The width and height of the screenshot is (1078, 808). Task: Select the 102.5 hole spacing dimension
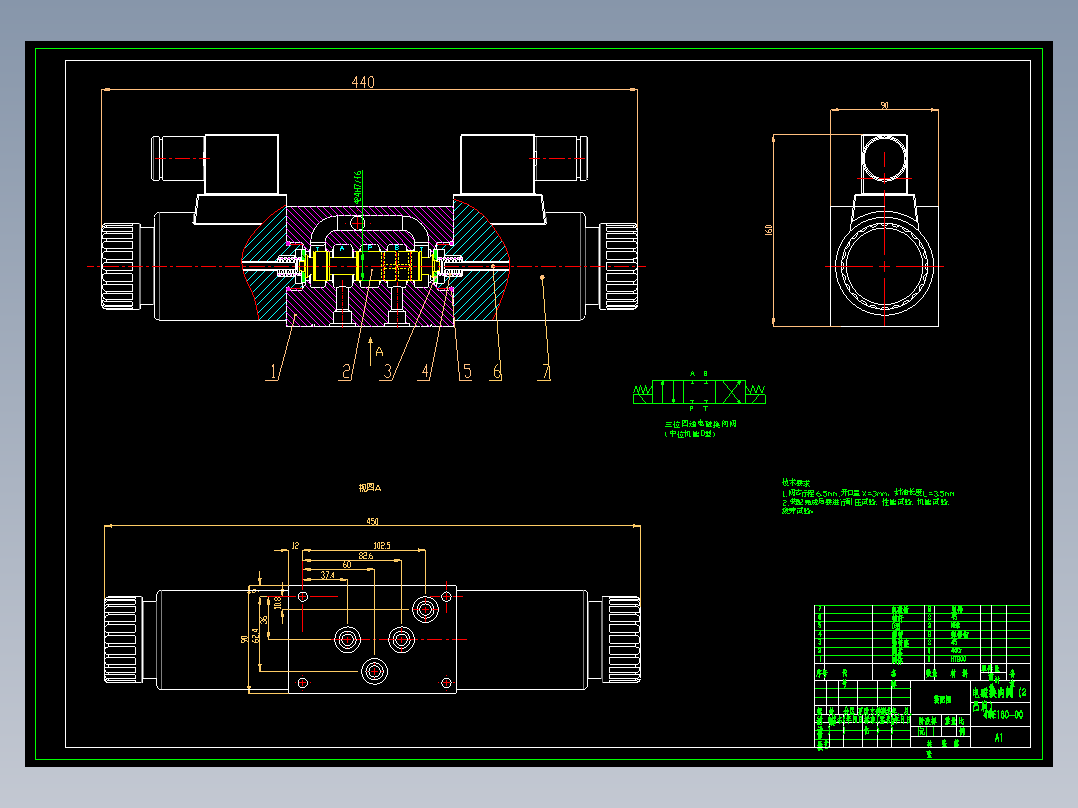(382, 545)
